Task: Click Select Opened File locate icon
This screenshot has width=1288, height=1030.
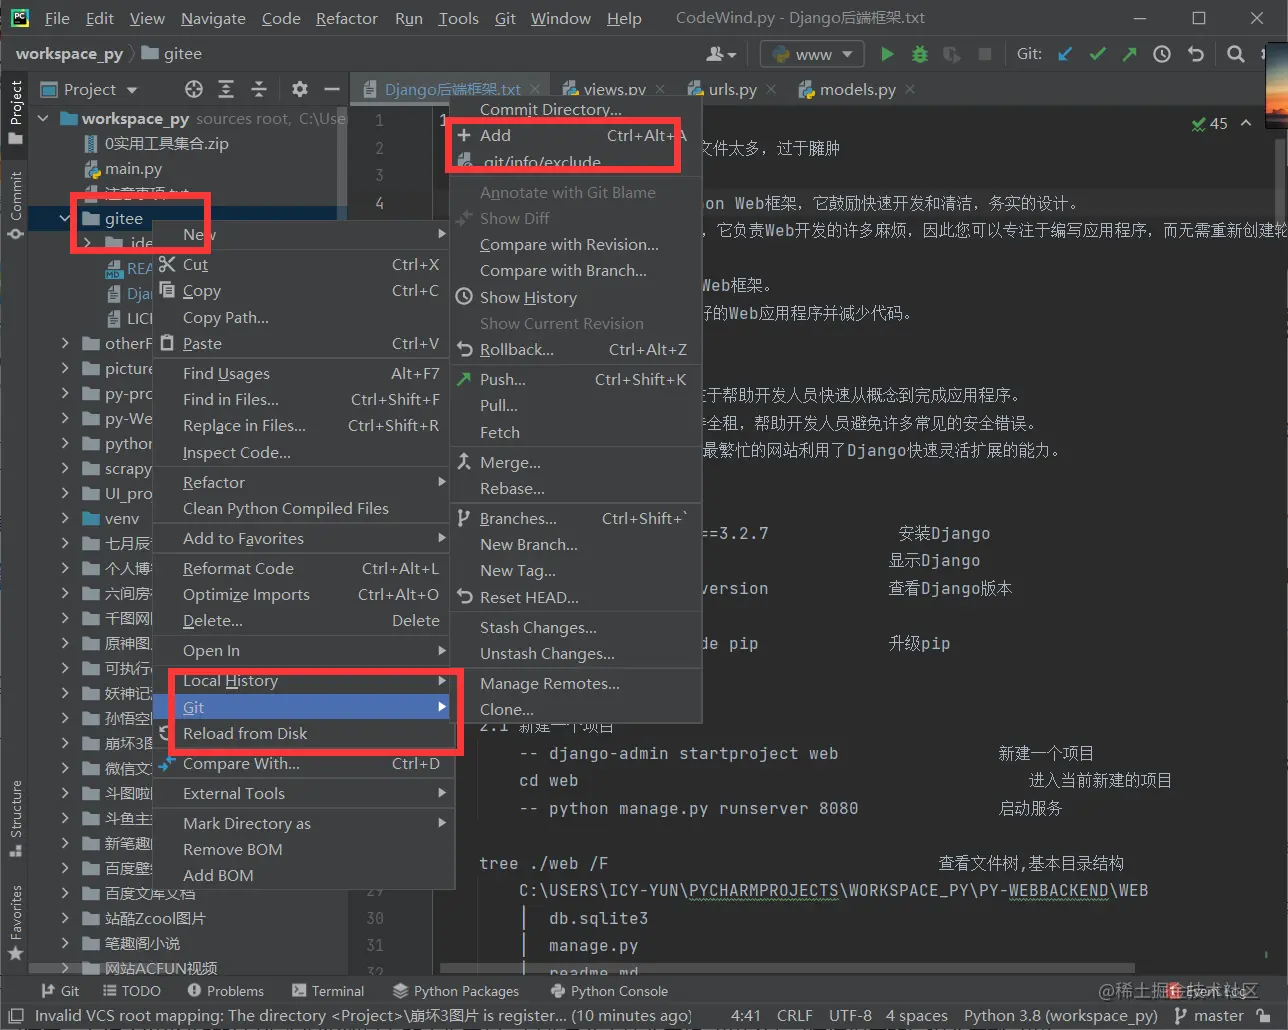Action: pos(194,90)
